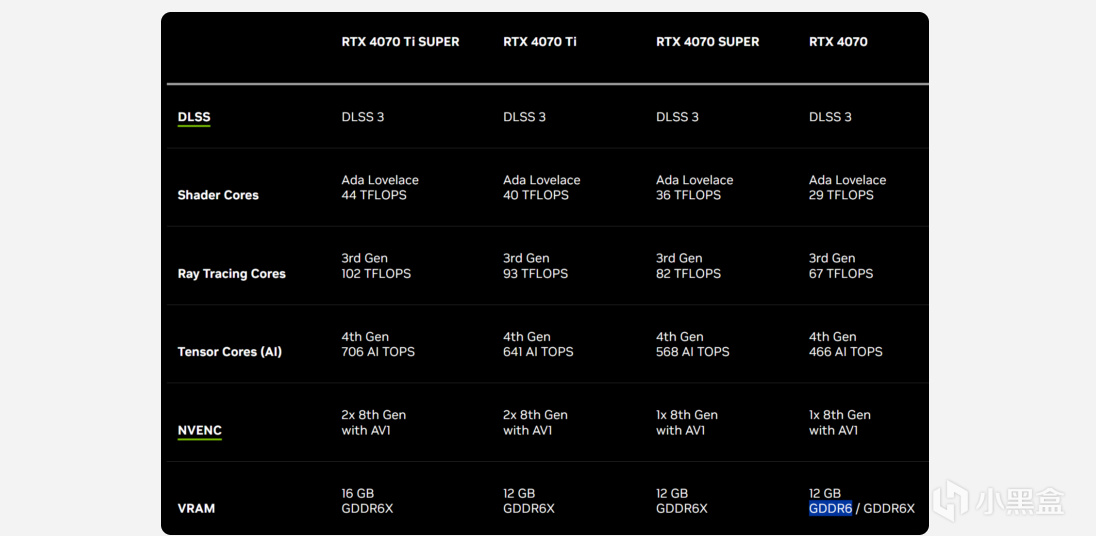Click the 29 TFLOPS shader value
The height and width of the screenshot is (536, 1096).
coord(841,195)
